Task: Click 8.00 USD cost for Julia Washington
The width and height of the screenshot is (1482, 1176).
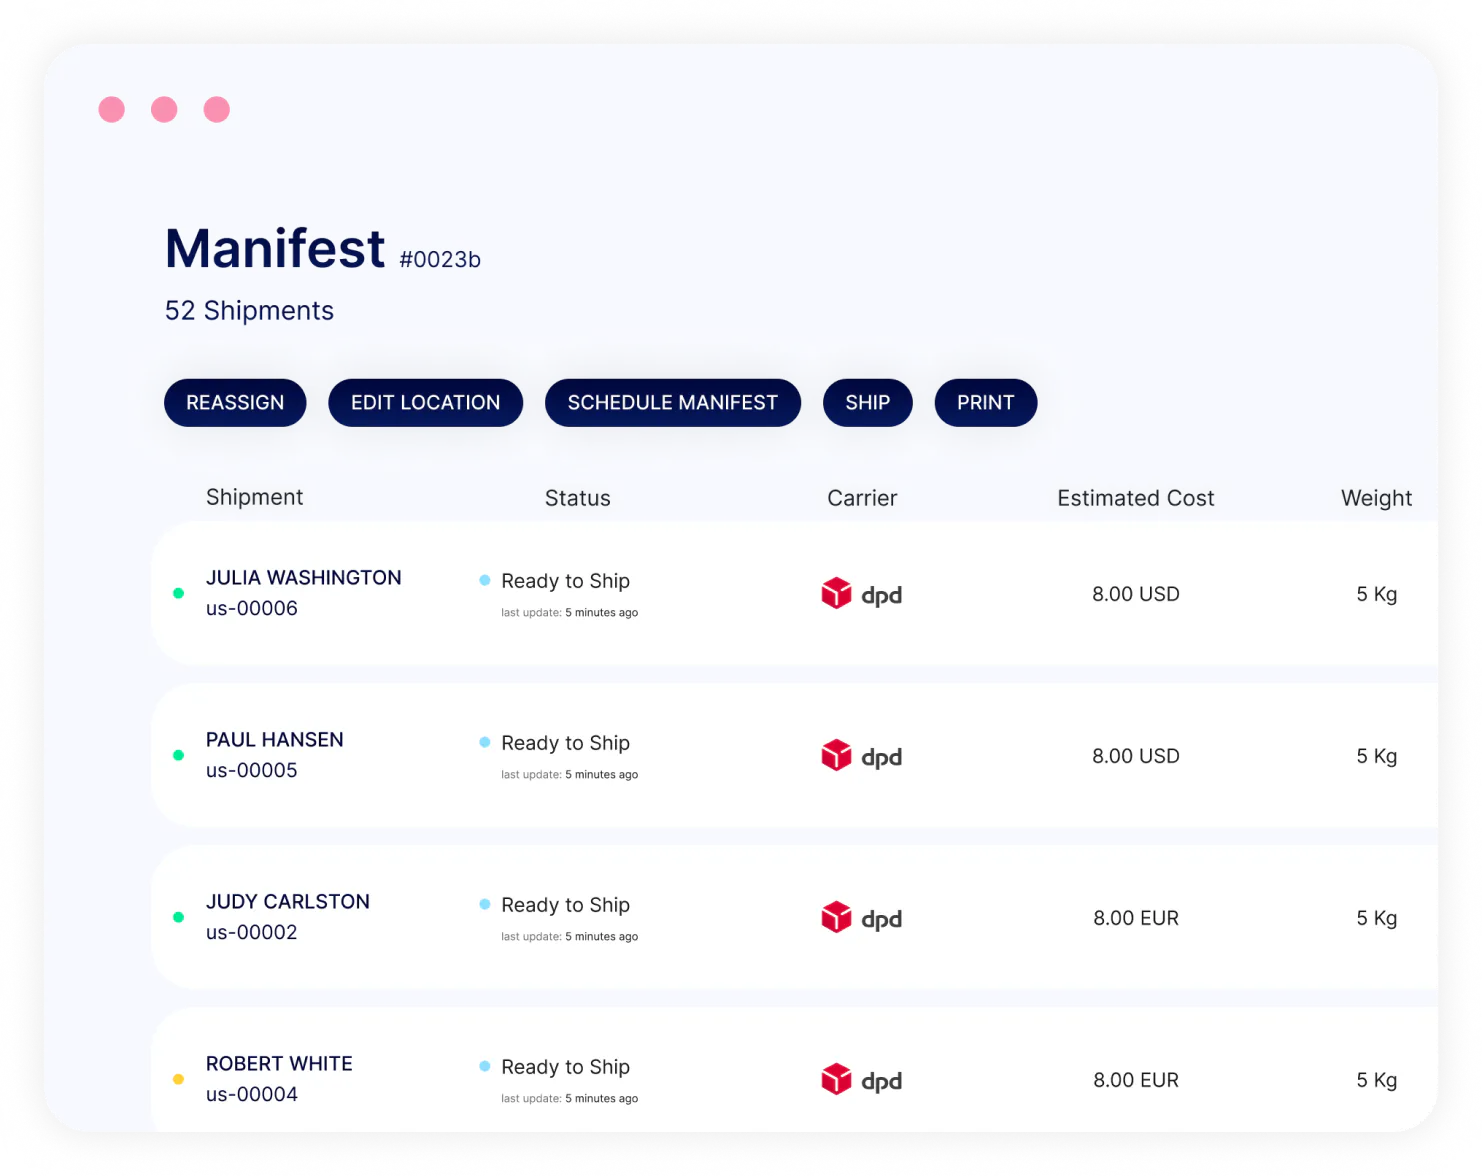Action: 1136,594
